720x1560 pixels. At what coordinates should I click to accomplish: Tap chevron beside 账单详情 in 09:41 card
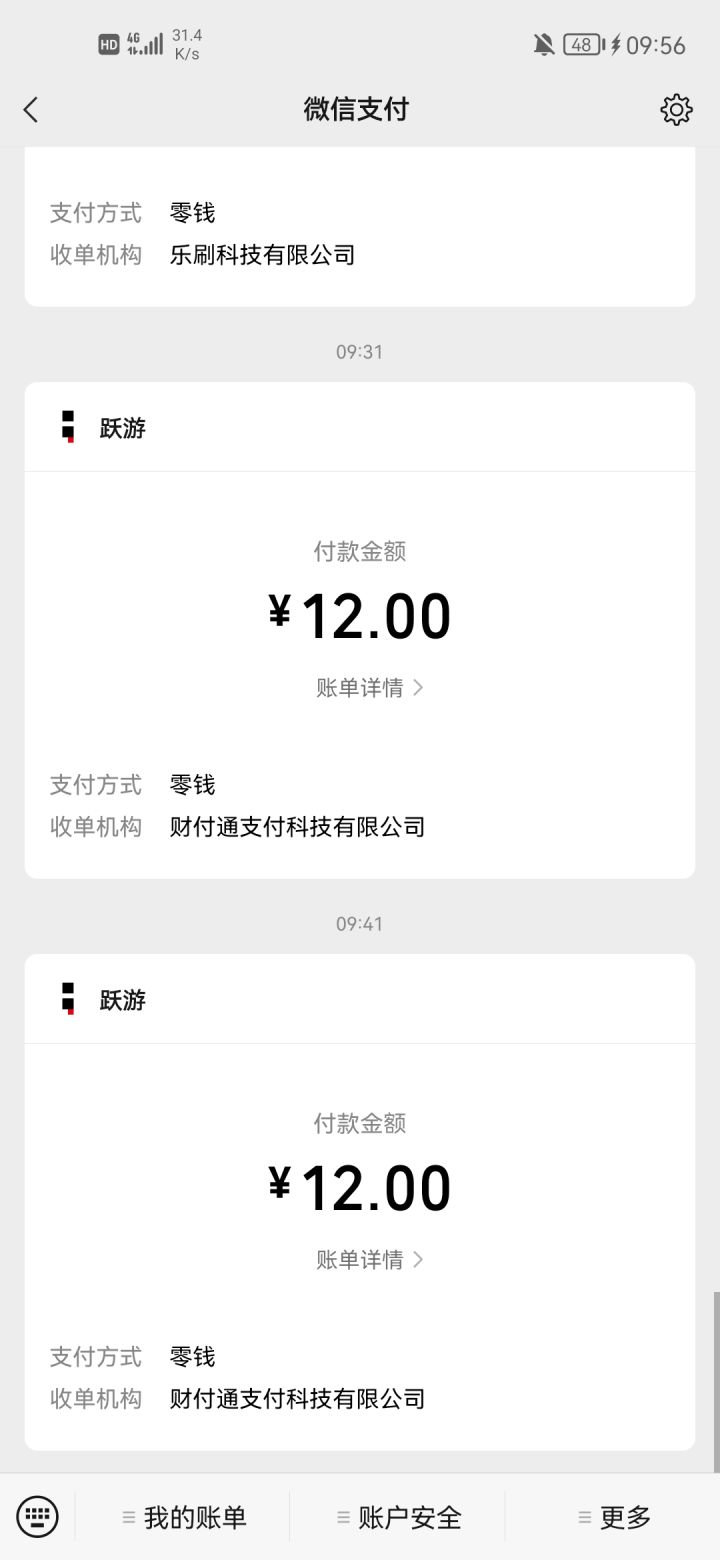pos(418,1260)
